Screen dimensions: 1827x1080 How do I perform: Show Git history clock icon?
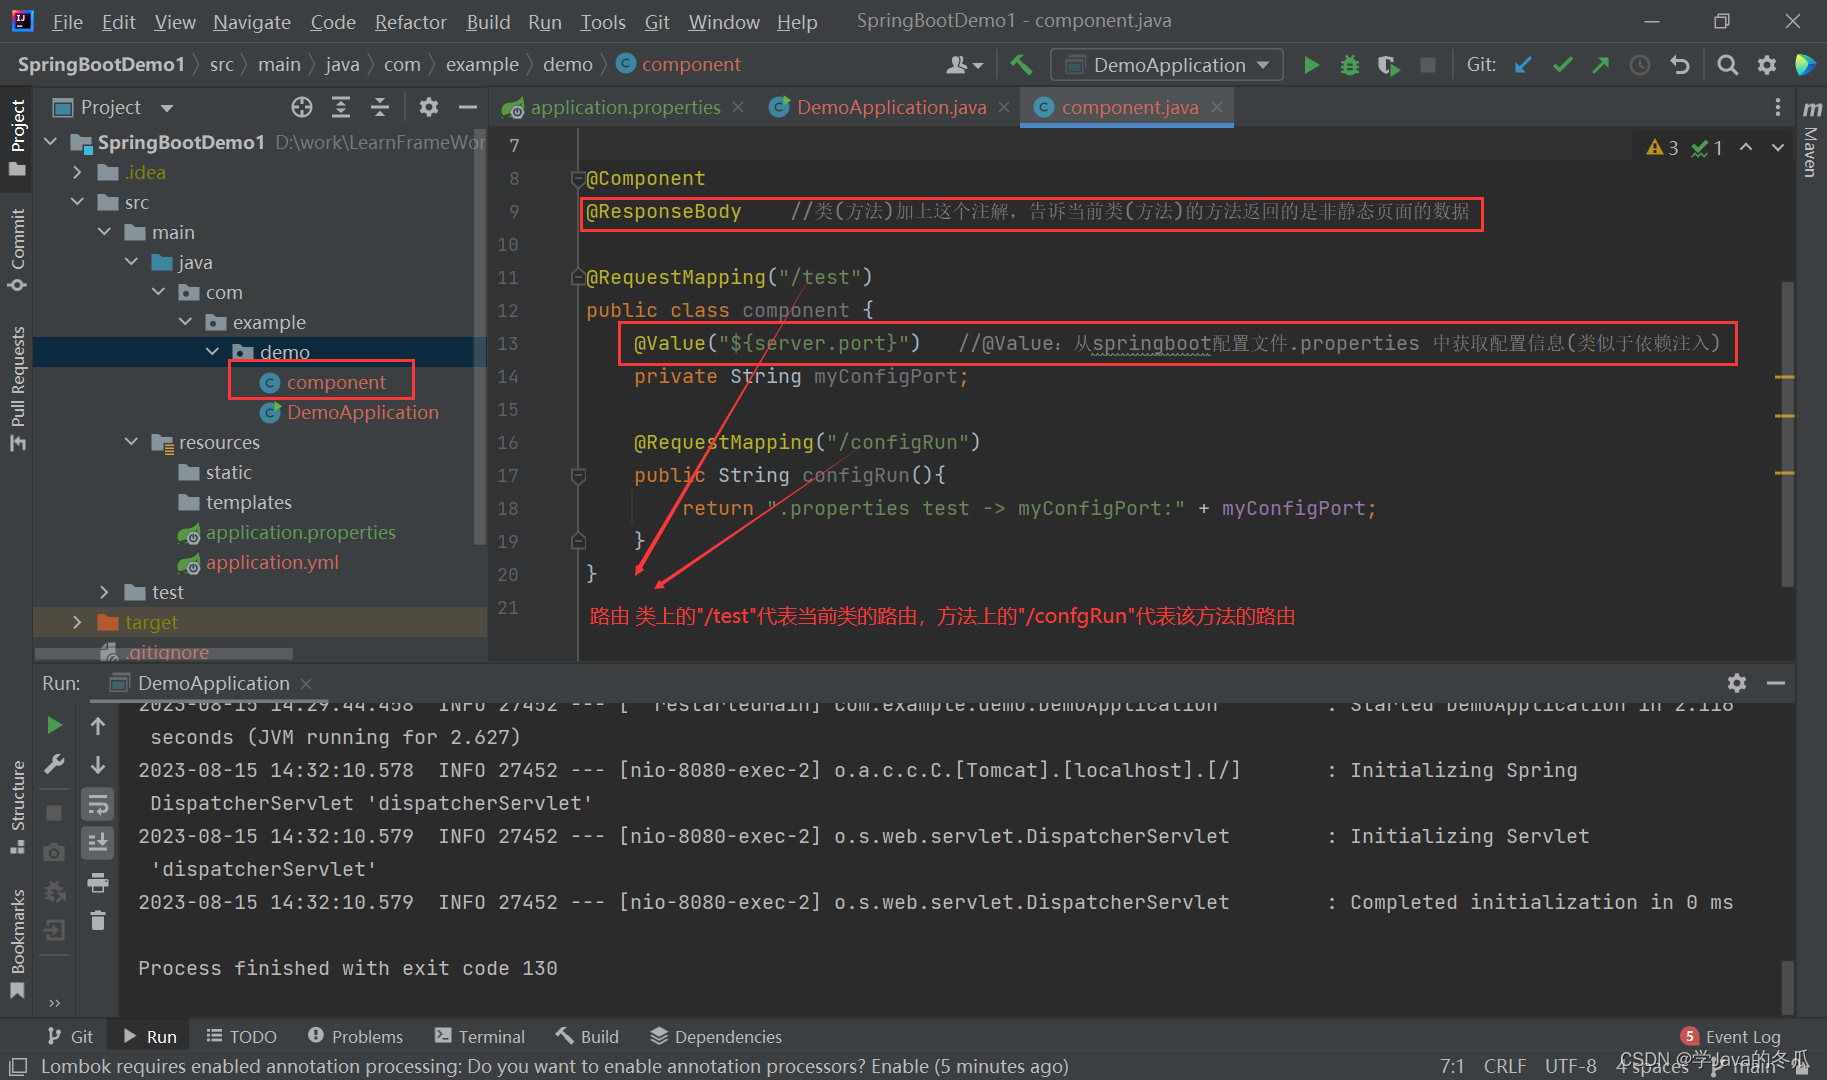tap(1640, 65)
